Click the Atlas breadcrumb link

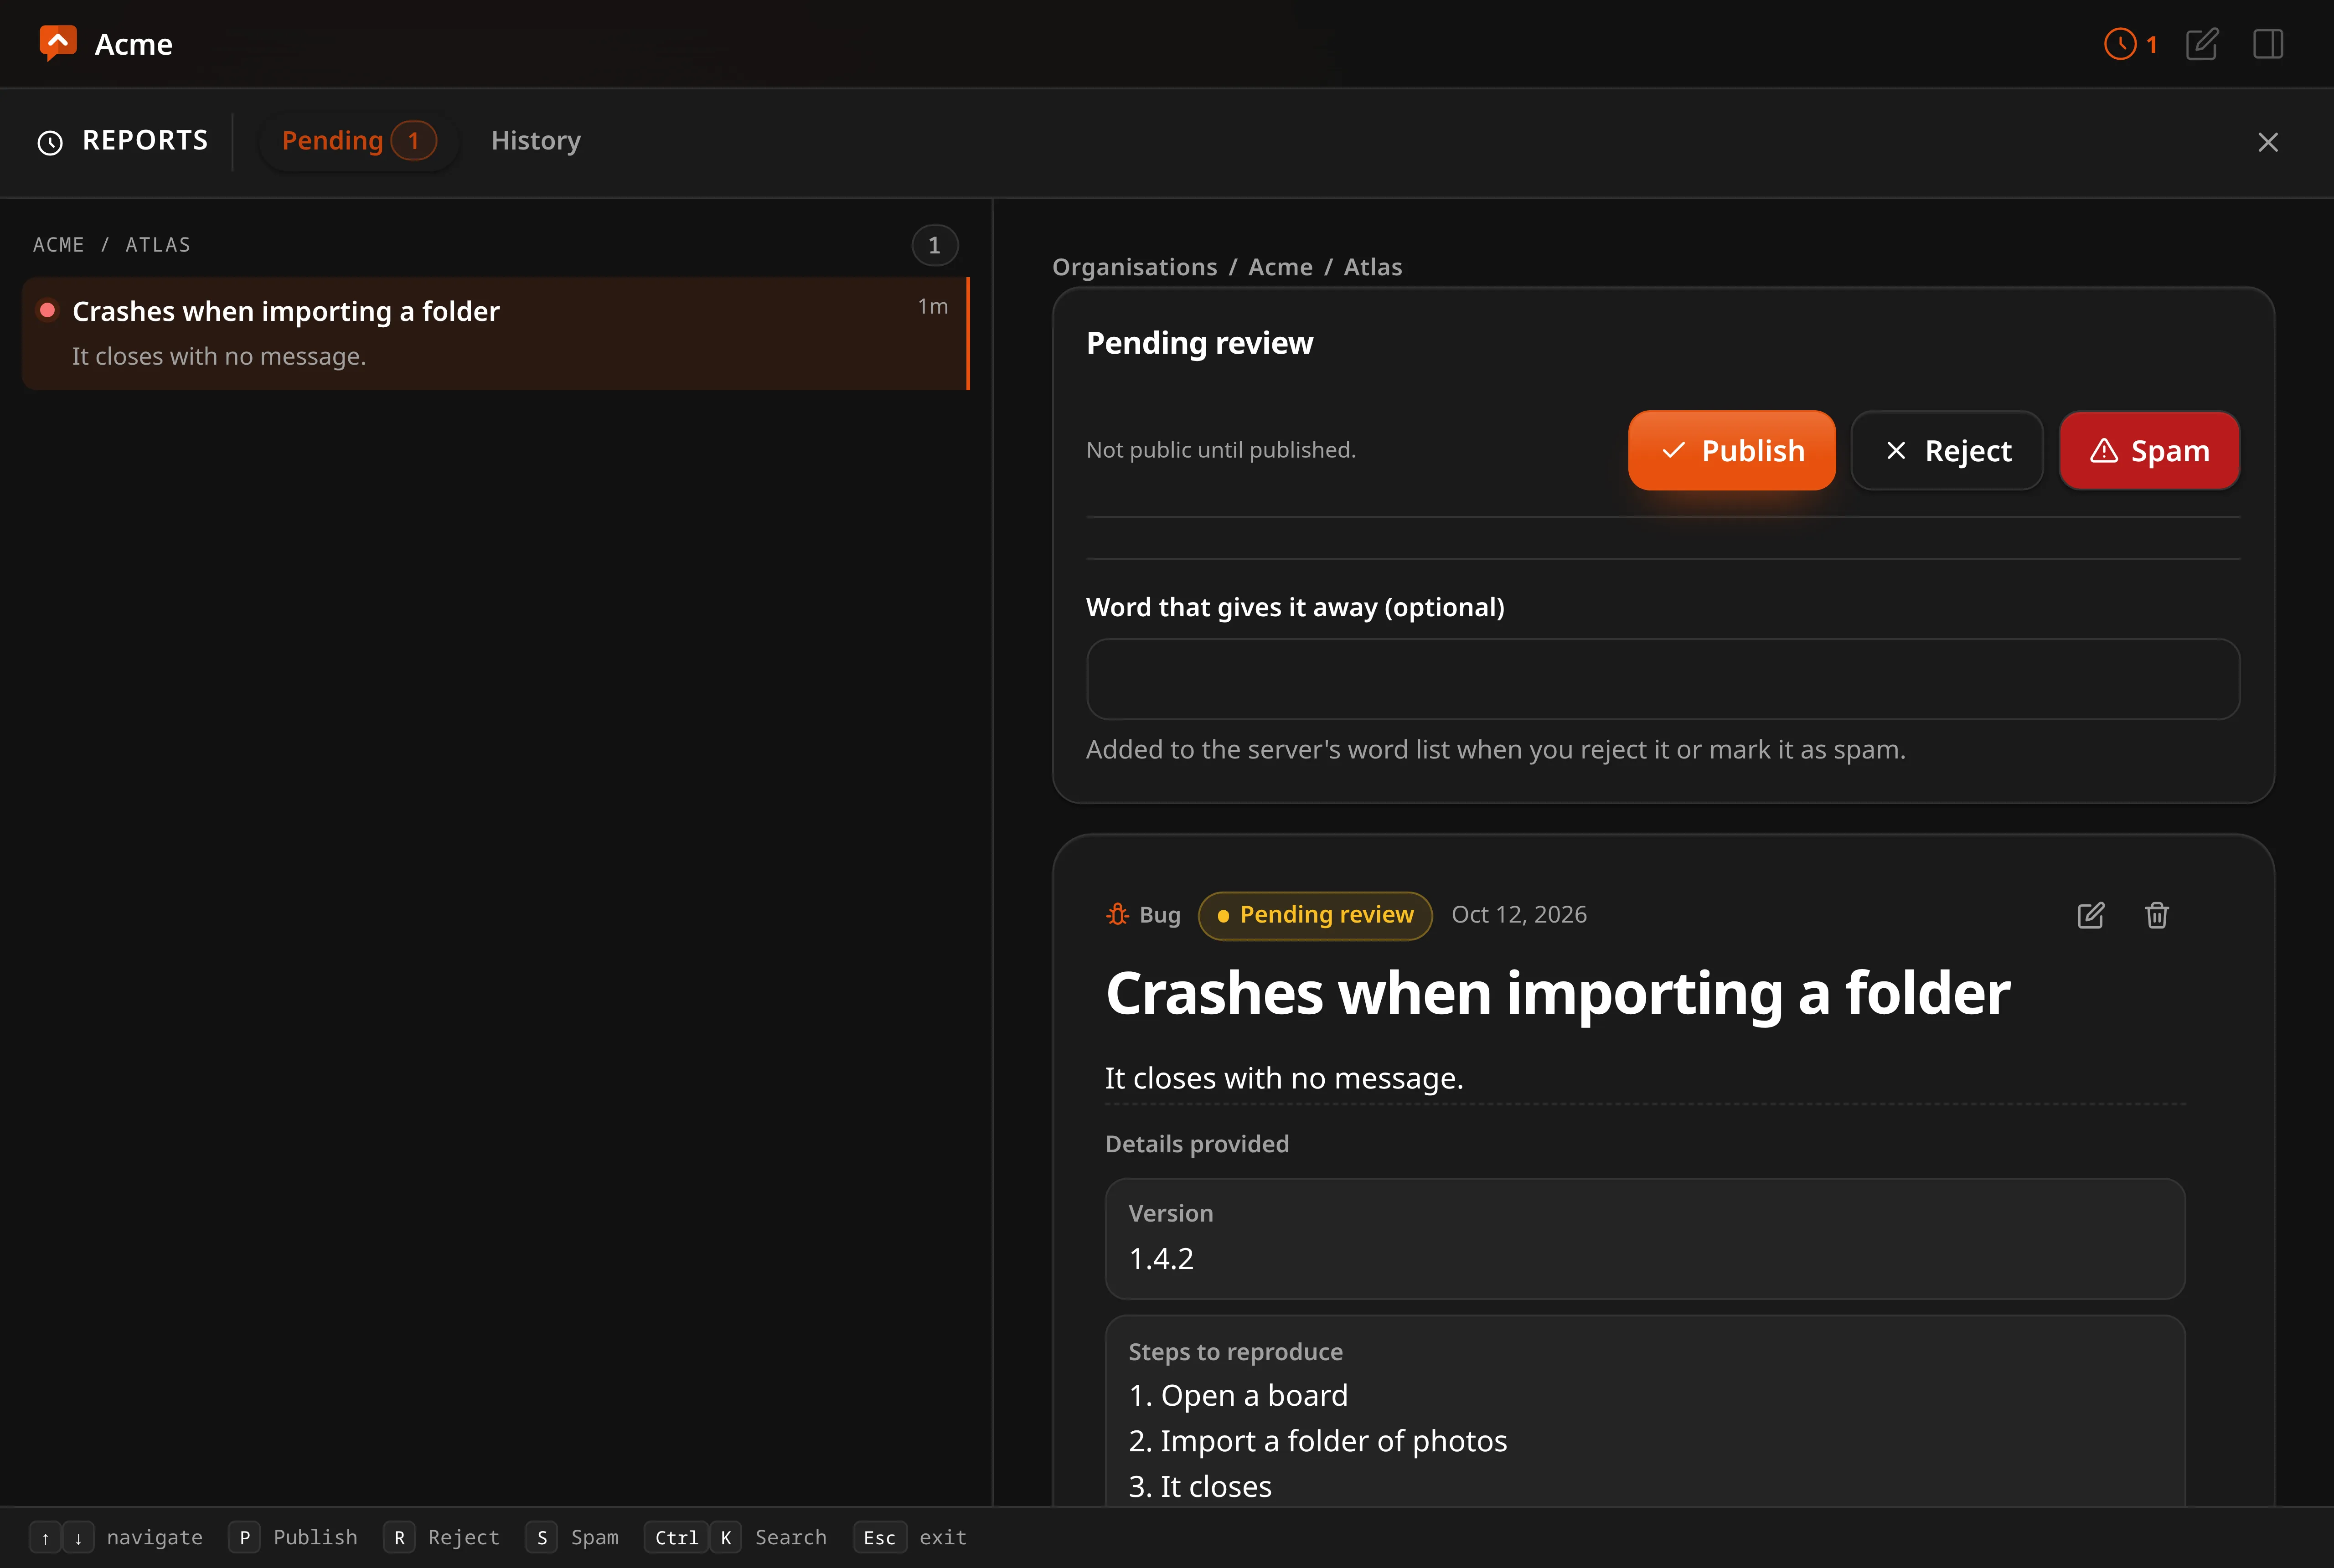[1372, 267]
